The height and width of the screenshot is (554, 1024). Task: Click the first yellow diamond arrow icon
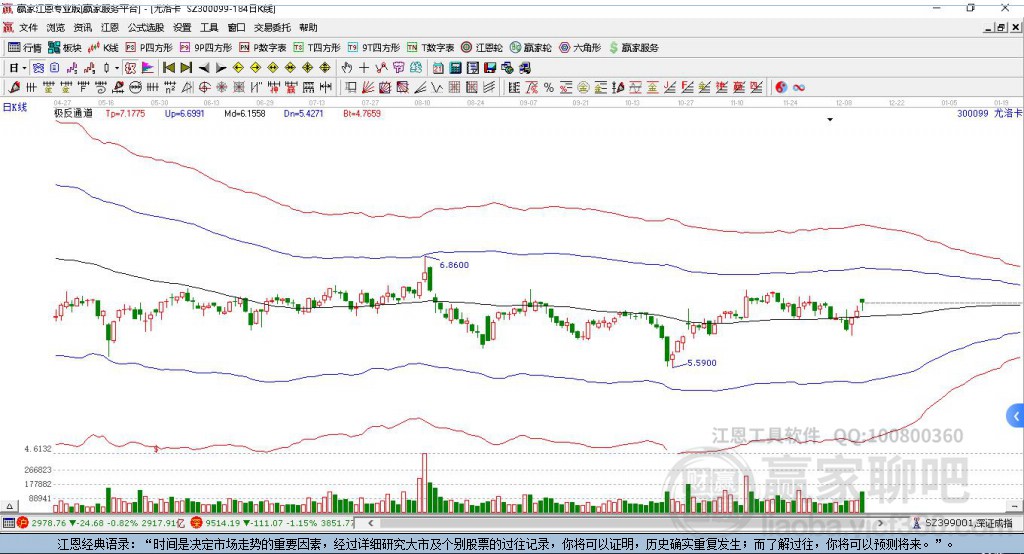[238, 68]
